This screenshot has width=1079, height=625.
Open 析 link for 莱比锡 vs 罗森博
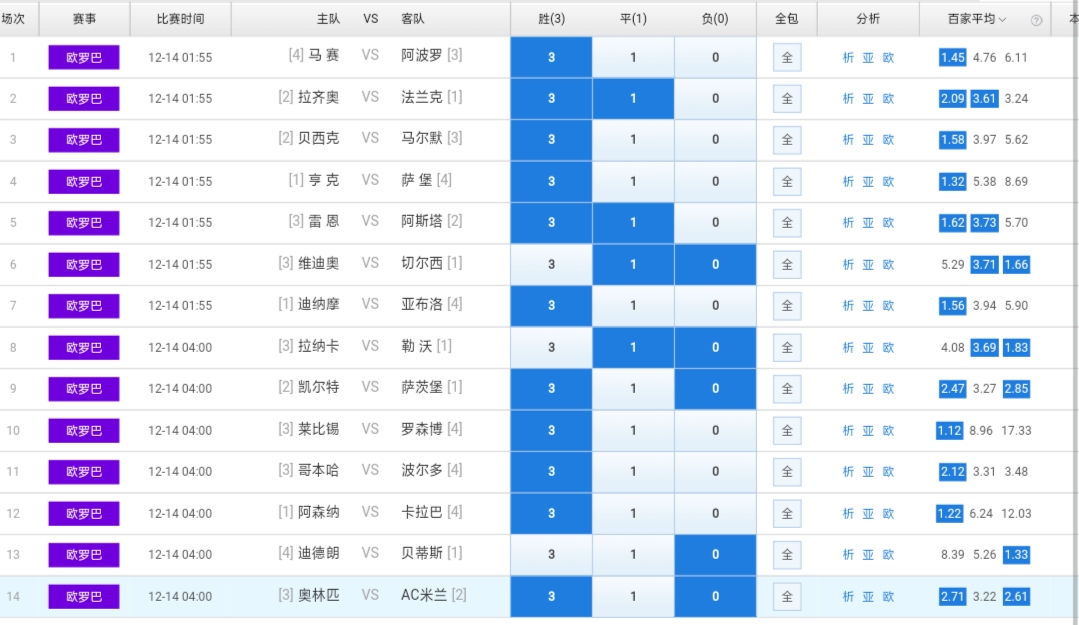pyautogui.click(x=848, y=431)
